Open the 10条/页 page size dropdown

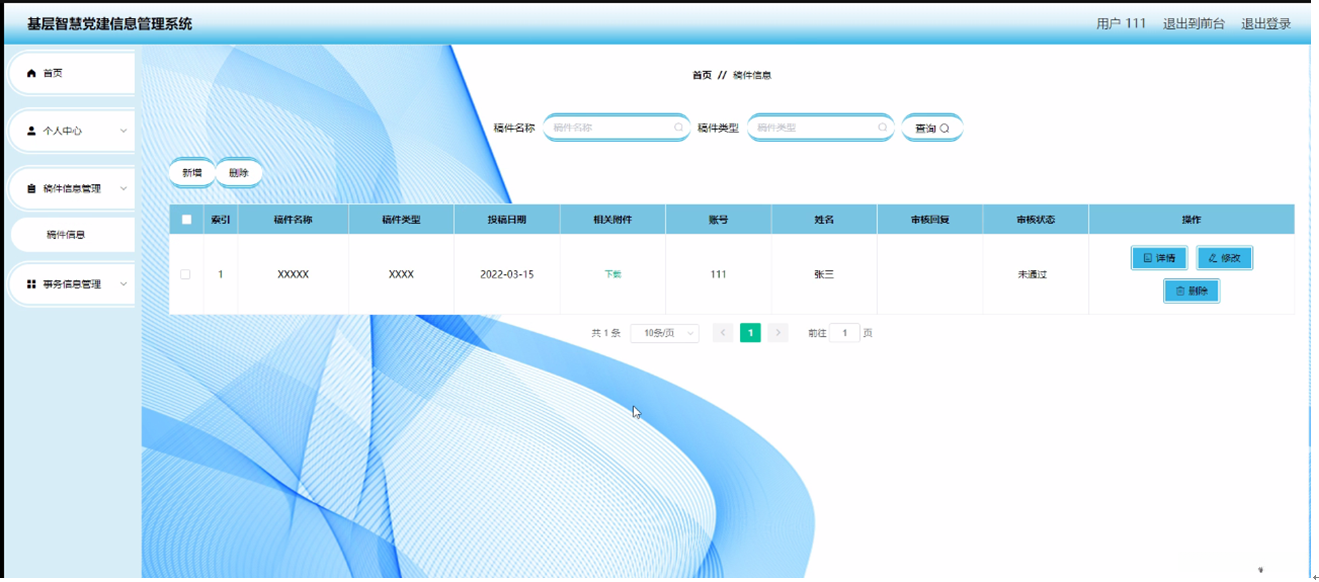click(664, 333)
